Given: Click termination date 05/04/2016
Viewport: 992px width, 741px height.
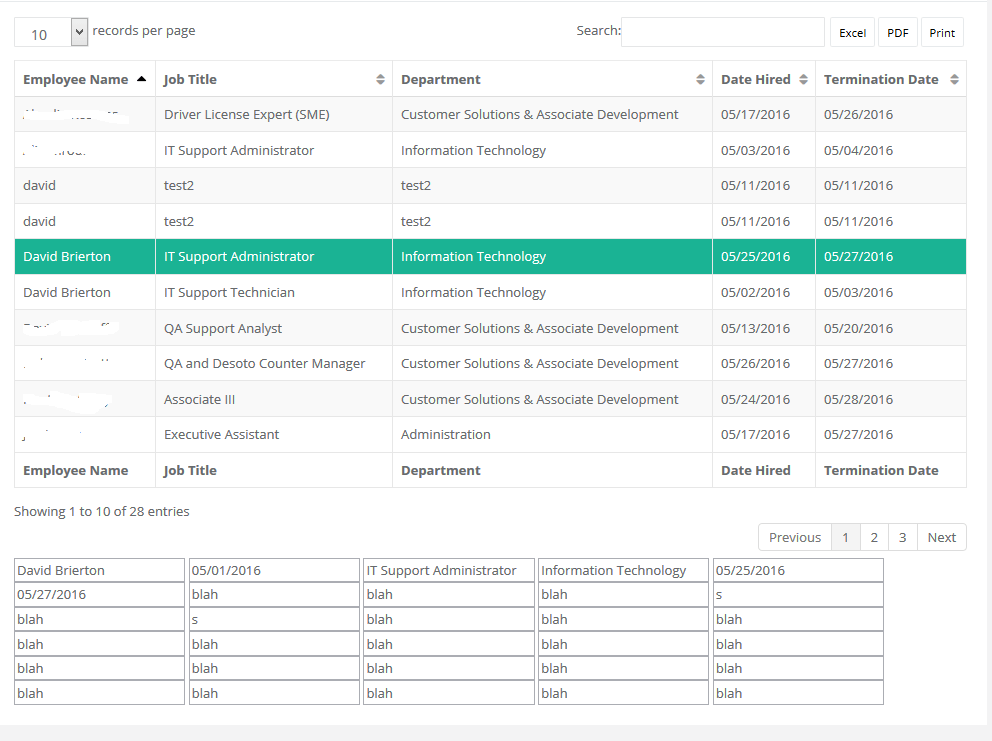Looking at the screenshot, I should click(x=859, y=151).
